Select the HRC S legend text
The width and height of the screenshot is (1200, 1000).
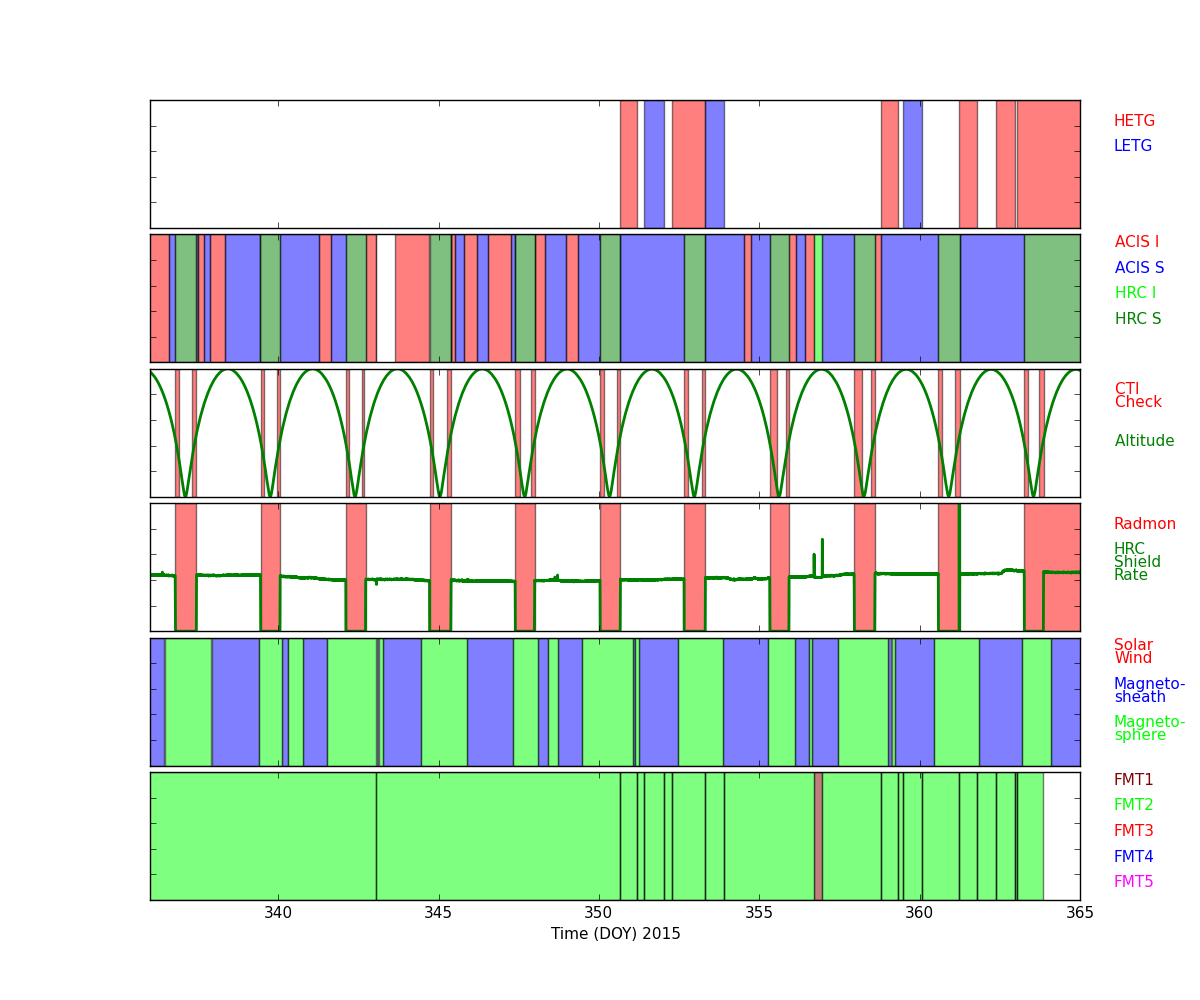[x=1138, y=319]
